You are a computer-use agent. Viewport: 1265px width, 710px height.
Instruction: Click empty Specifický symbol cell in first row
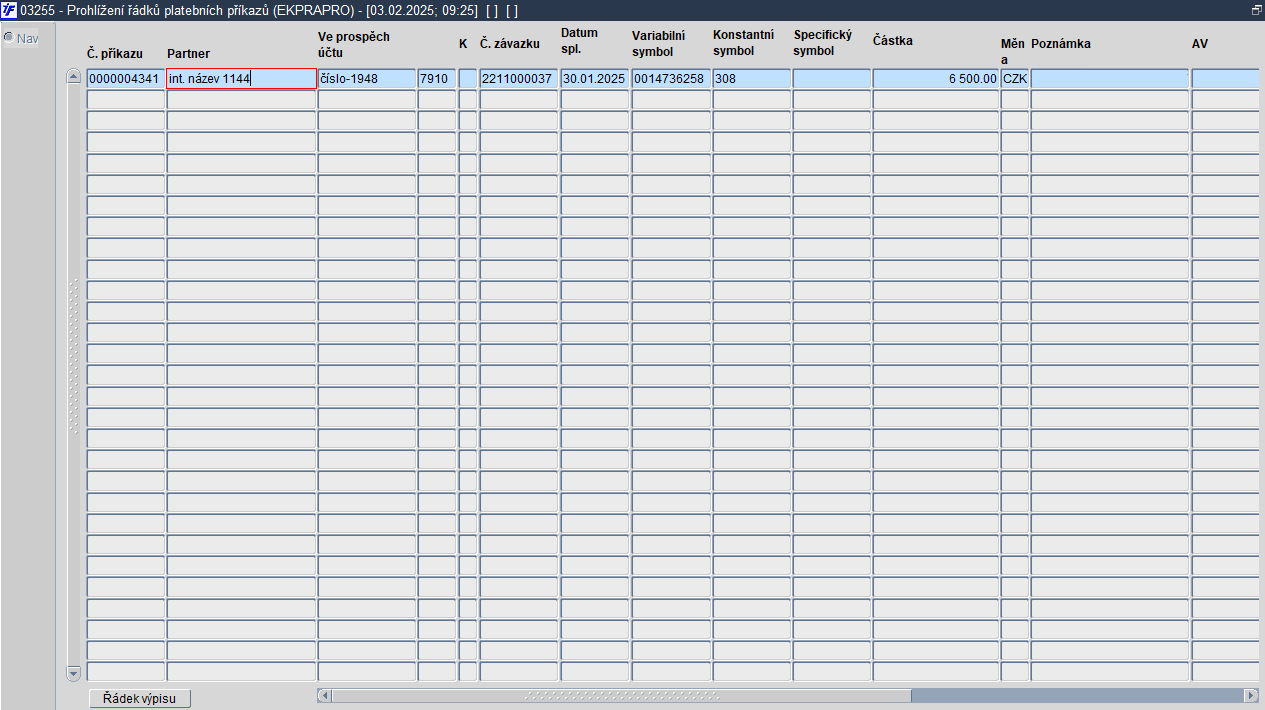(832, 78)
